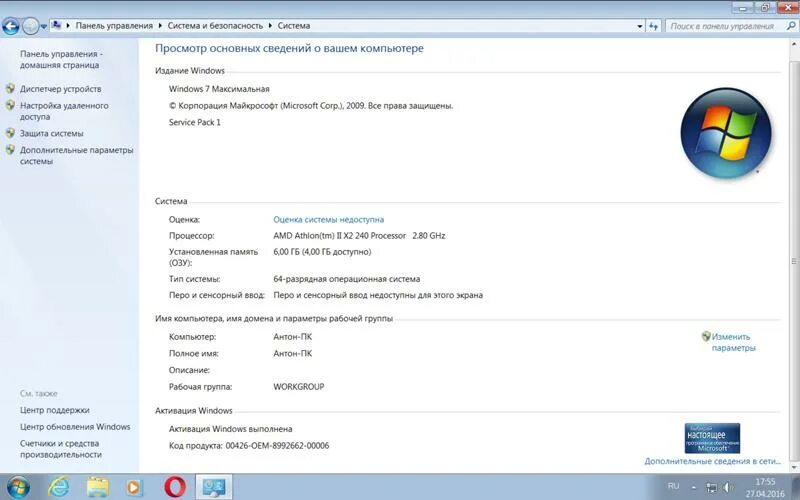Viewport: 800px width, 500px height.
Task: Click the Forward navigation arrow button
Action: [31, 26]
